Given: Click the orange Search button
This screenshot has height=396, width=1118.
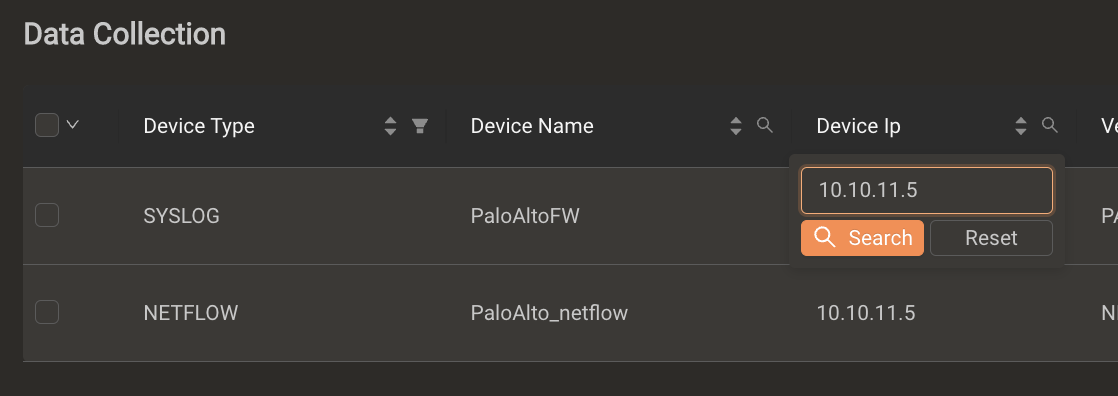Looking at the screenshot, I should (862, 238).
